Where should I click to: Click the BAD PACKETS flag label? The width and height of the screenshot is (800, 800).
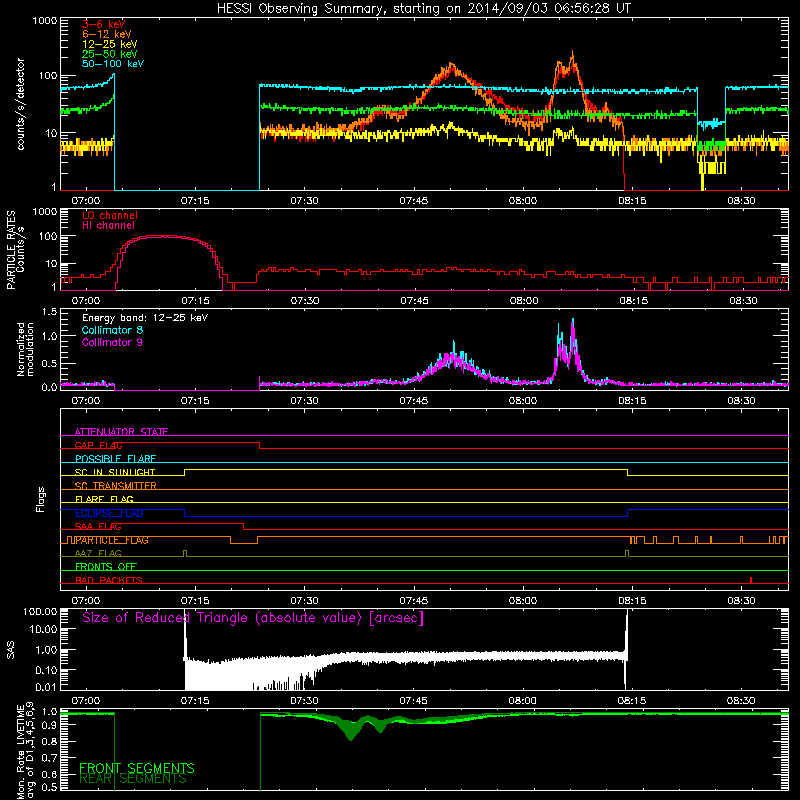pyautogui.click(x=109, y=580)
